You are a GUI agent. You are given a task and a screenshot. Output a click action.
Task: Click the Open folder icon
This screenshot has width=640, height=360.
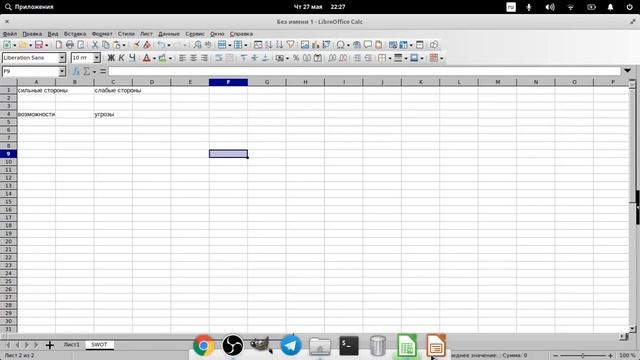coord(23,44)
